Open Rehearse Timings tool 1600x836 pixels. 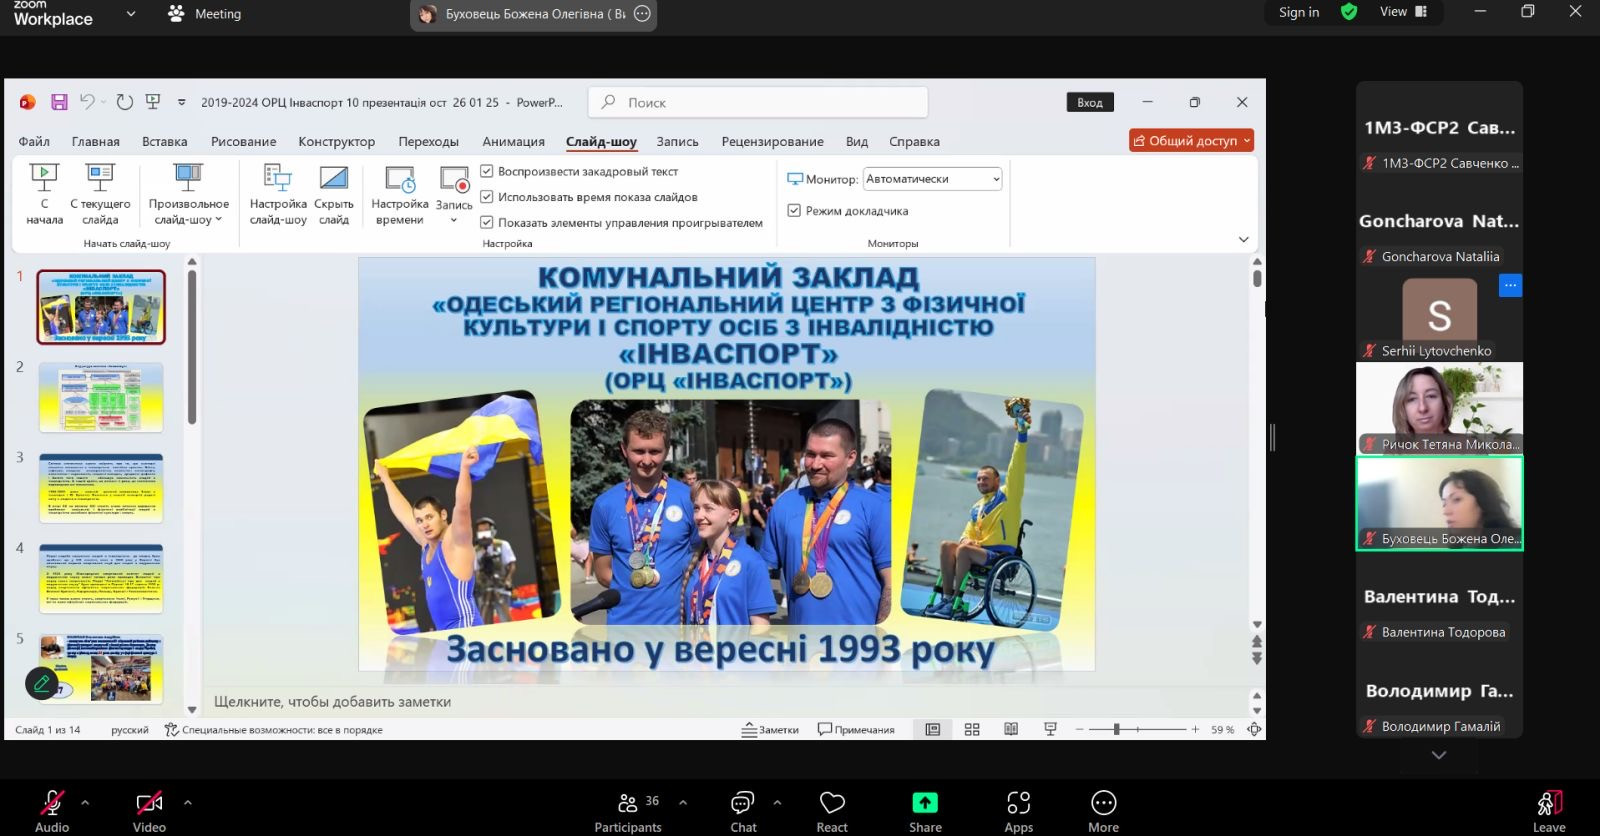[x=399, y=180]
